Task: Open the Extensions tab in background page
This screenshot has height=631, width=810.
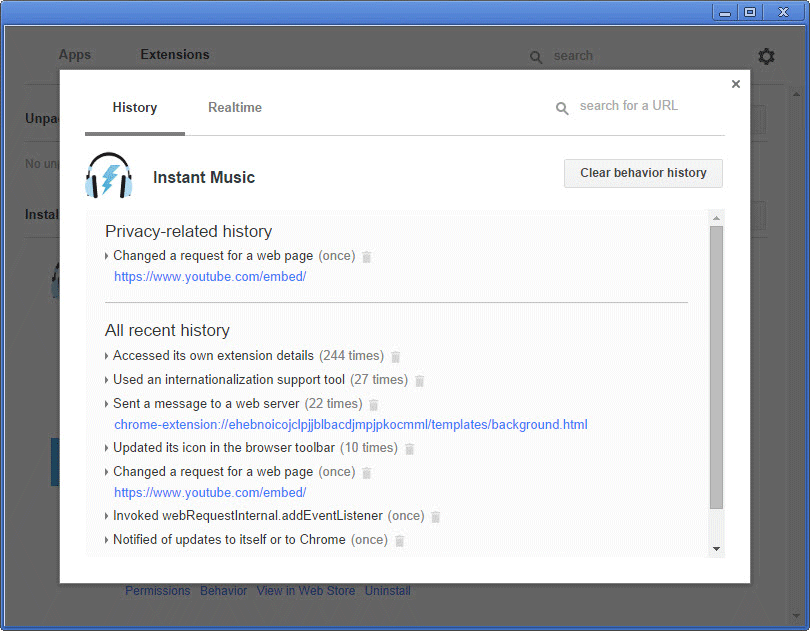Action: pyautogui.click(x=175, y=54)
